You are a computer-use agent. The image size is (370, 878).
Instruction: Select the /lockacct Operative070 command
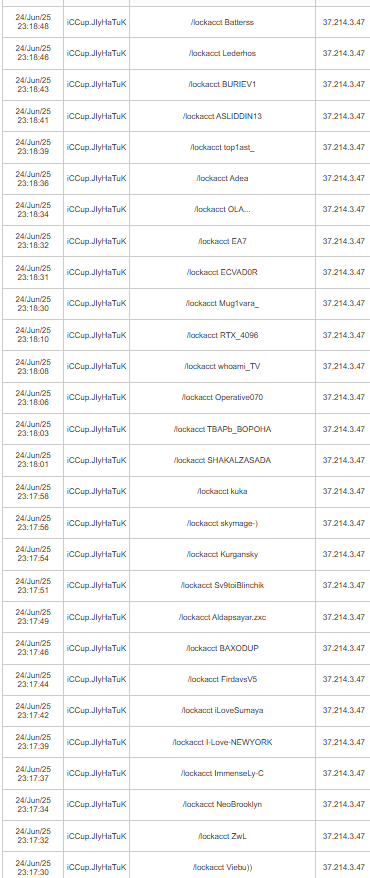pyautogui.click(x=222, y=398)
